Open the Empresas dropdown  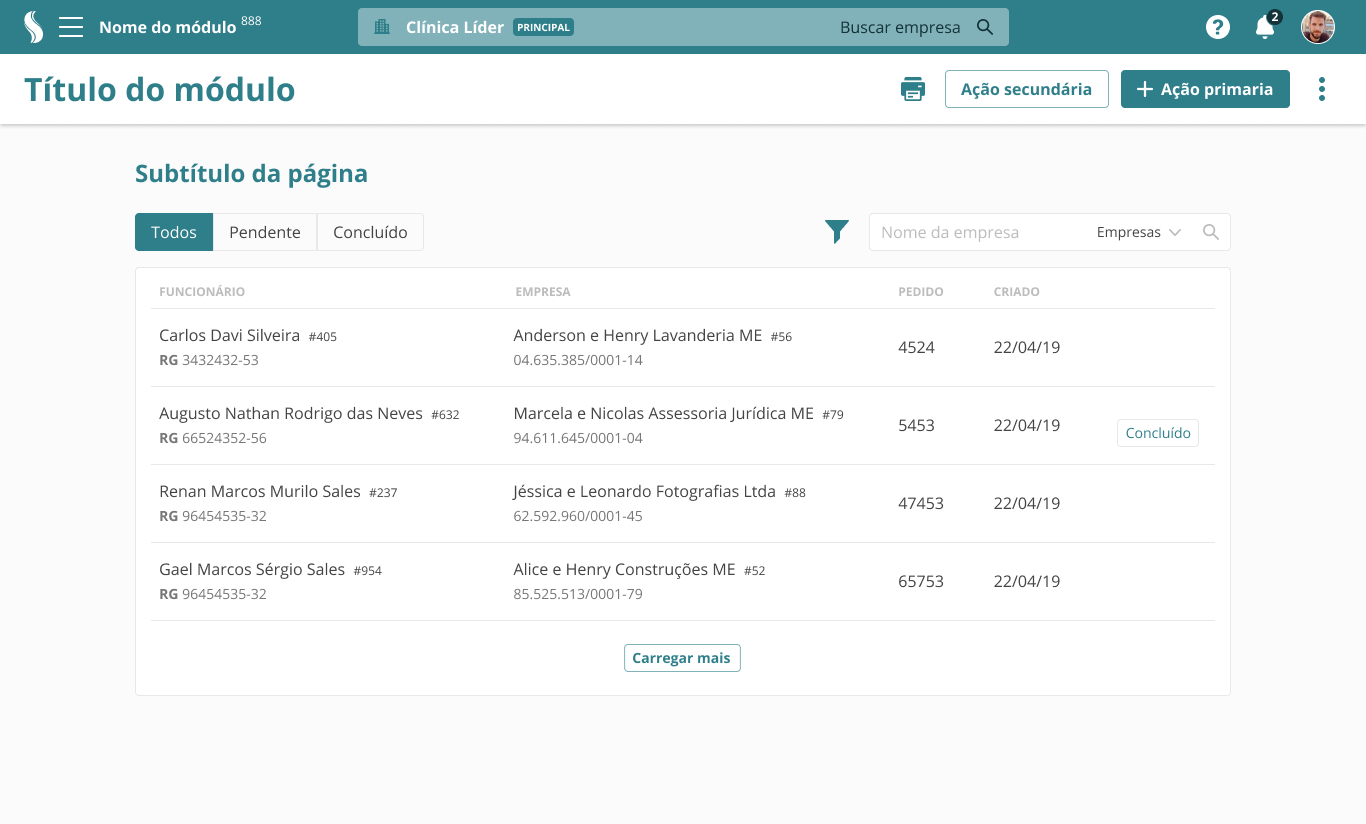pyautogui.click(x=1139, y=232)
